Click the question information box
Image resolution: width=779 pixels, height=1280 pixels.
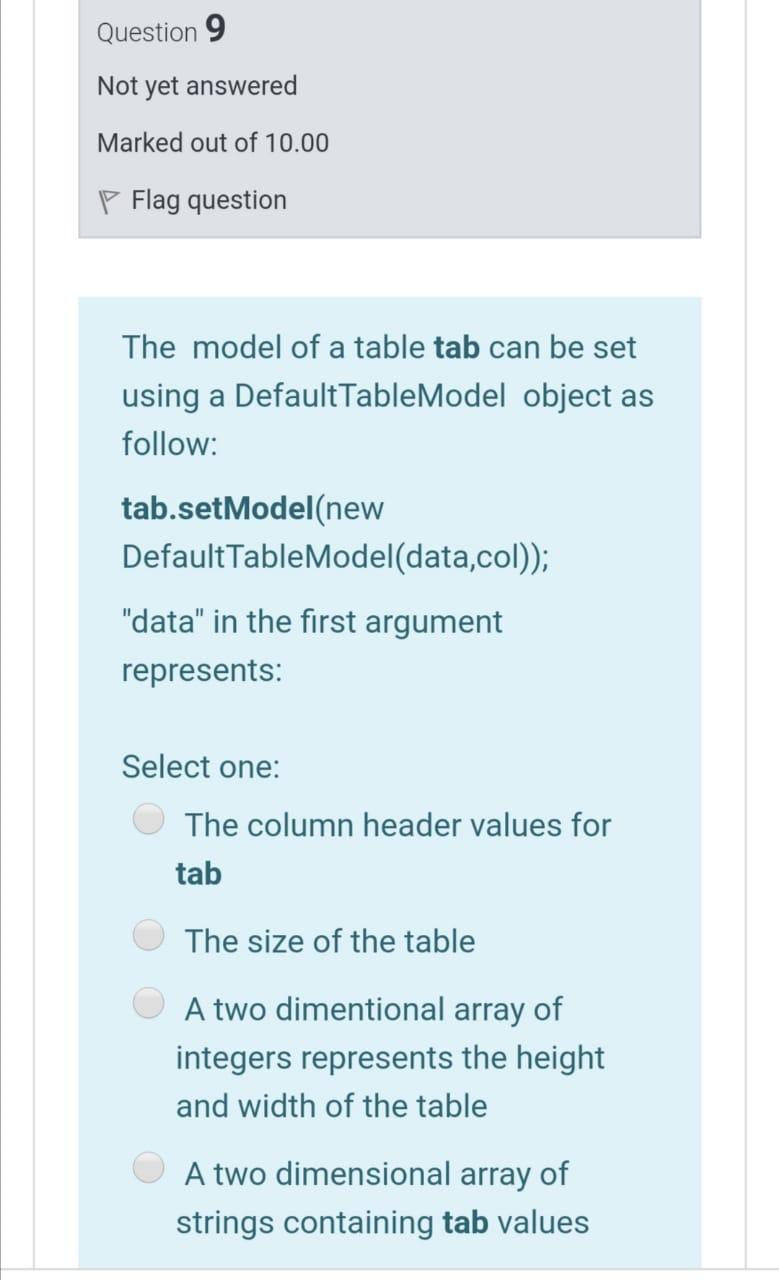pos(390,120)
